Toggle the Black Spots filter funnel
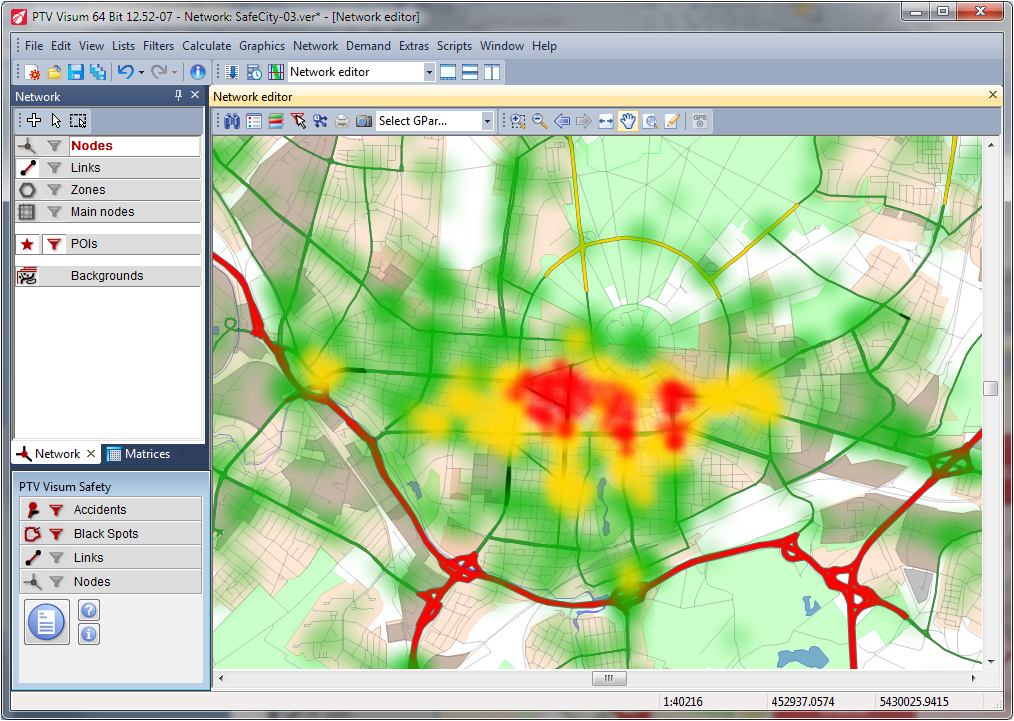 click(x=56, y=534)
